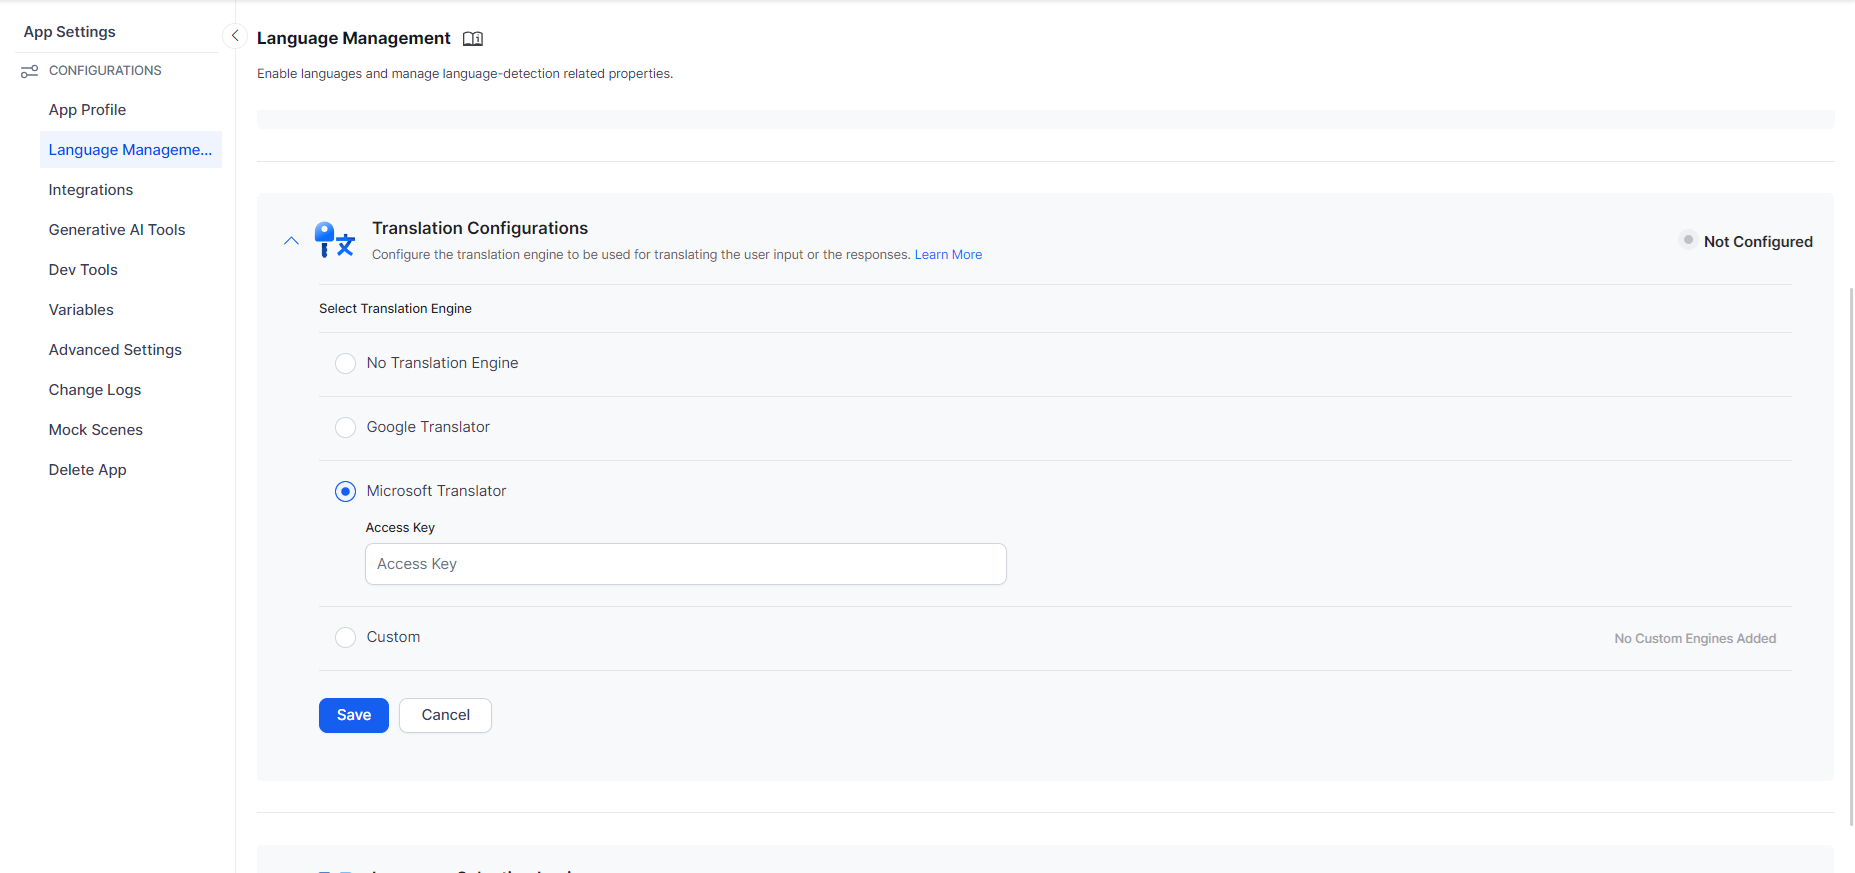Screen dimensions: 1855x873
Task: Select the No Translation Engine option
Action: point(345,363)
